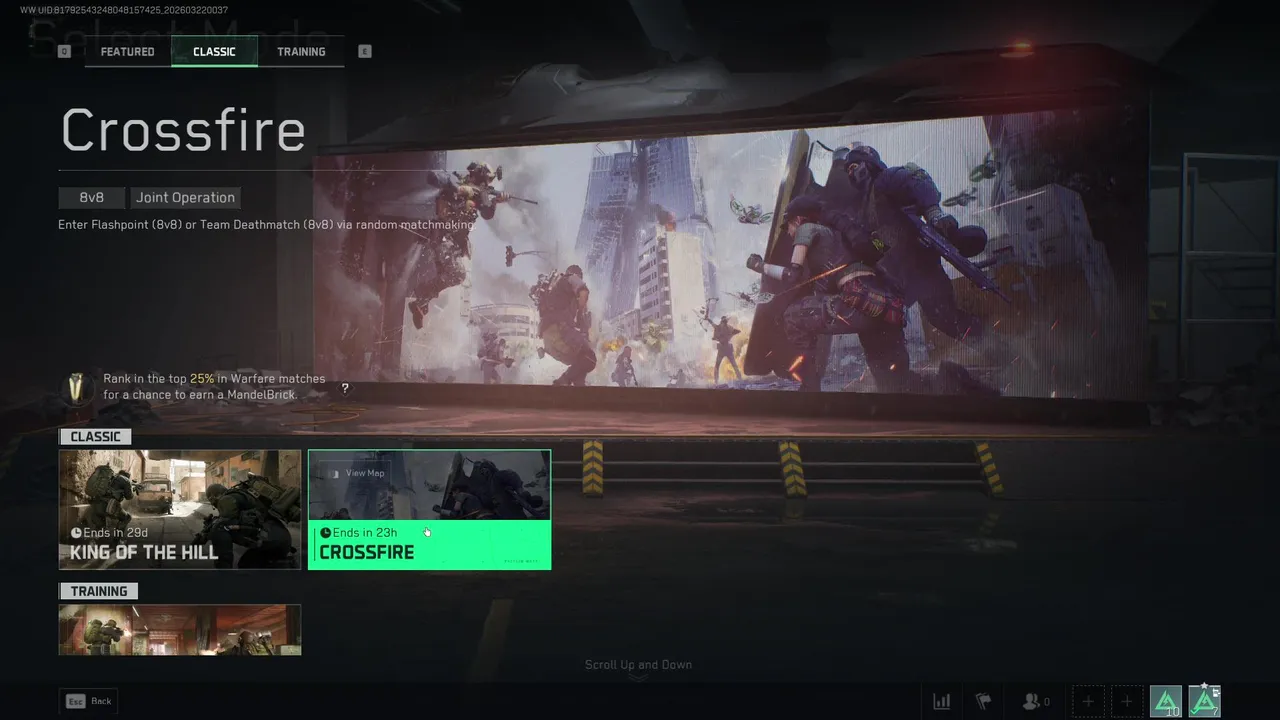The height and width of the screenshot is (720, 1280).
Task: Open the statistics bar chart icon
Action: [x=941, y=702]
